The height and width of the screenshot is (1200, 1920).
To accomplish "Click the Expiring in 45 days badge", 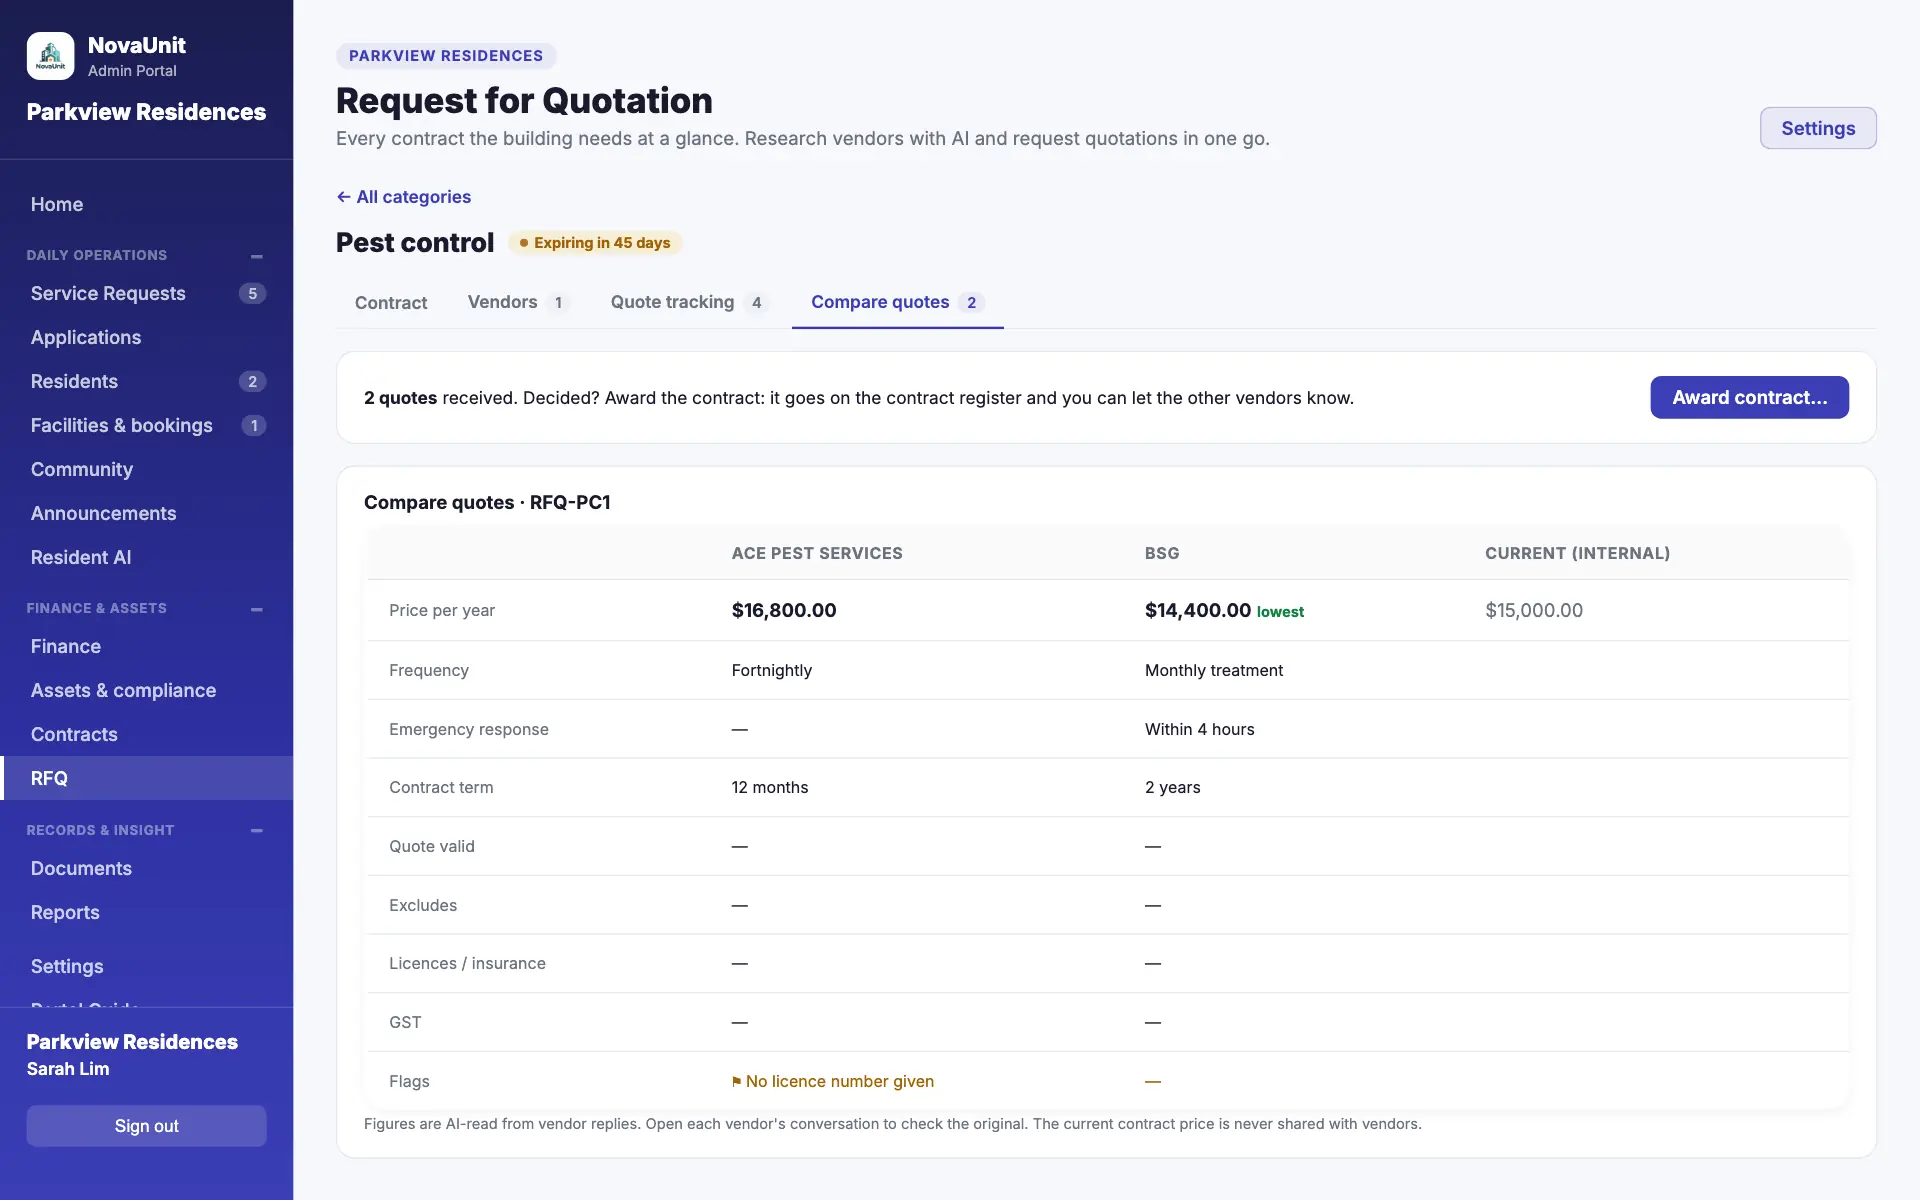I will point(595,243).
